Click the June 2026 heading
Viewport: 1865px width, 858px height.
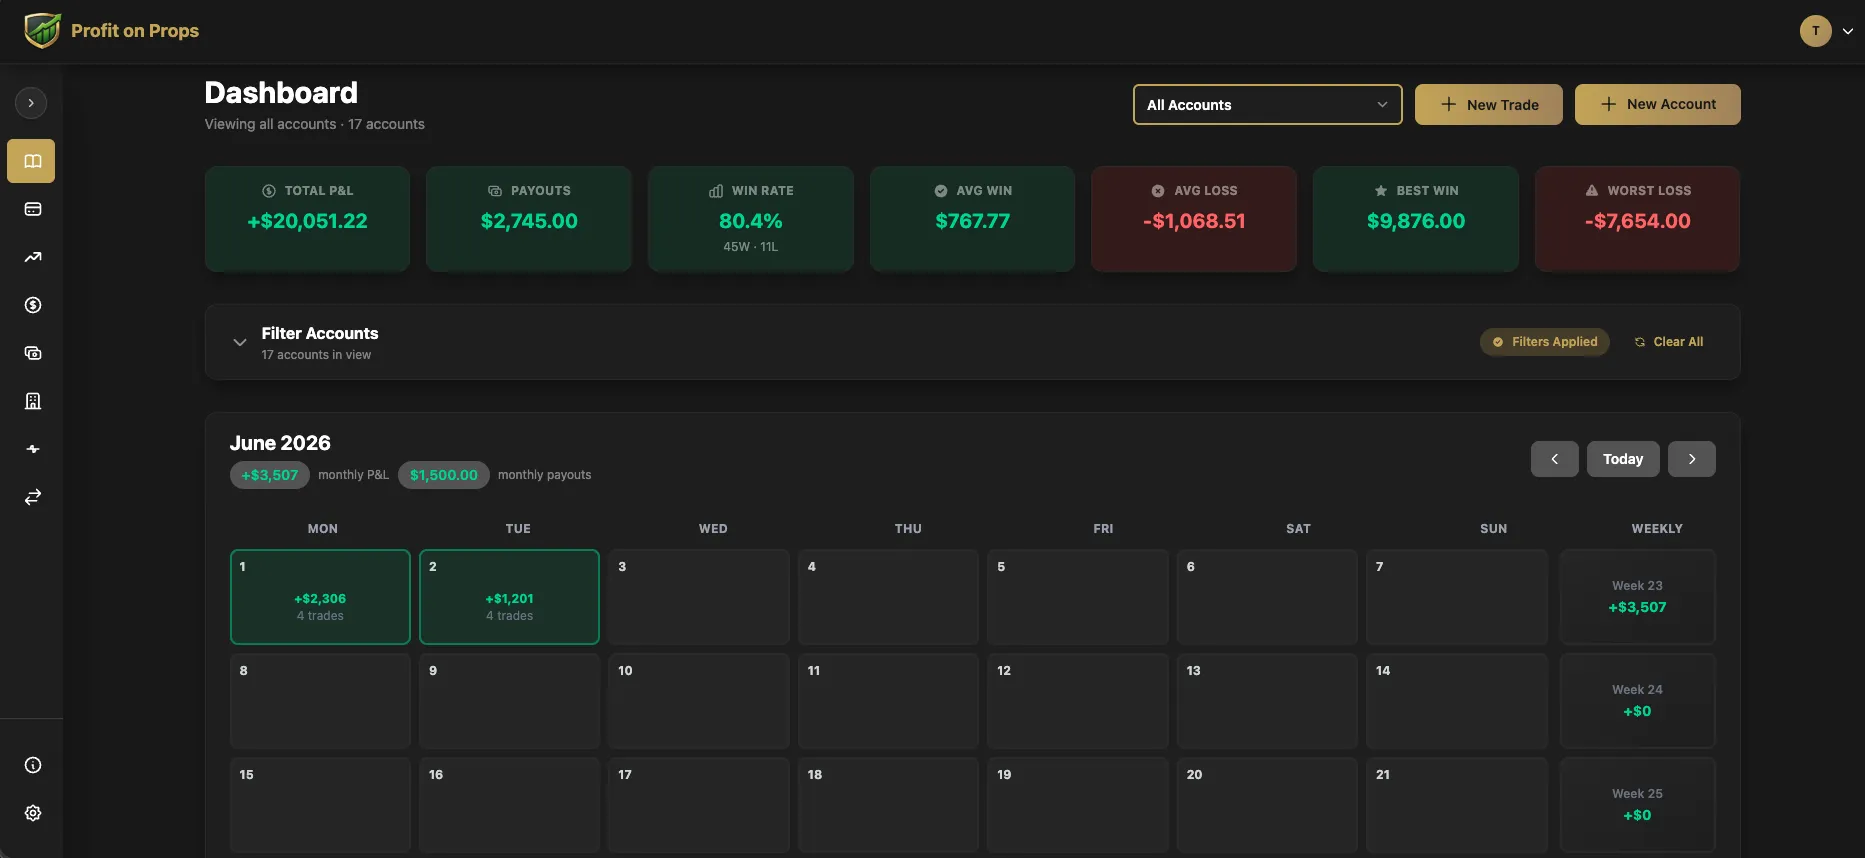[280, 443]
